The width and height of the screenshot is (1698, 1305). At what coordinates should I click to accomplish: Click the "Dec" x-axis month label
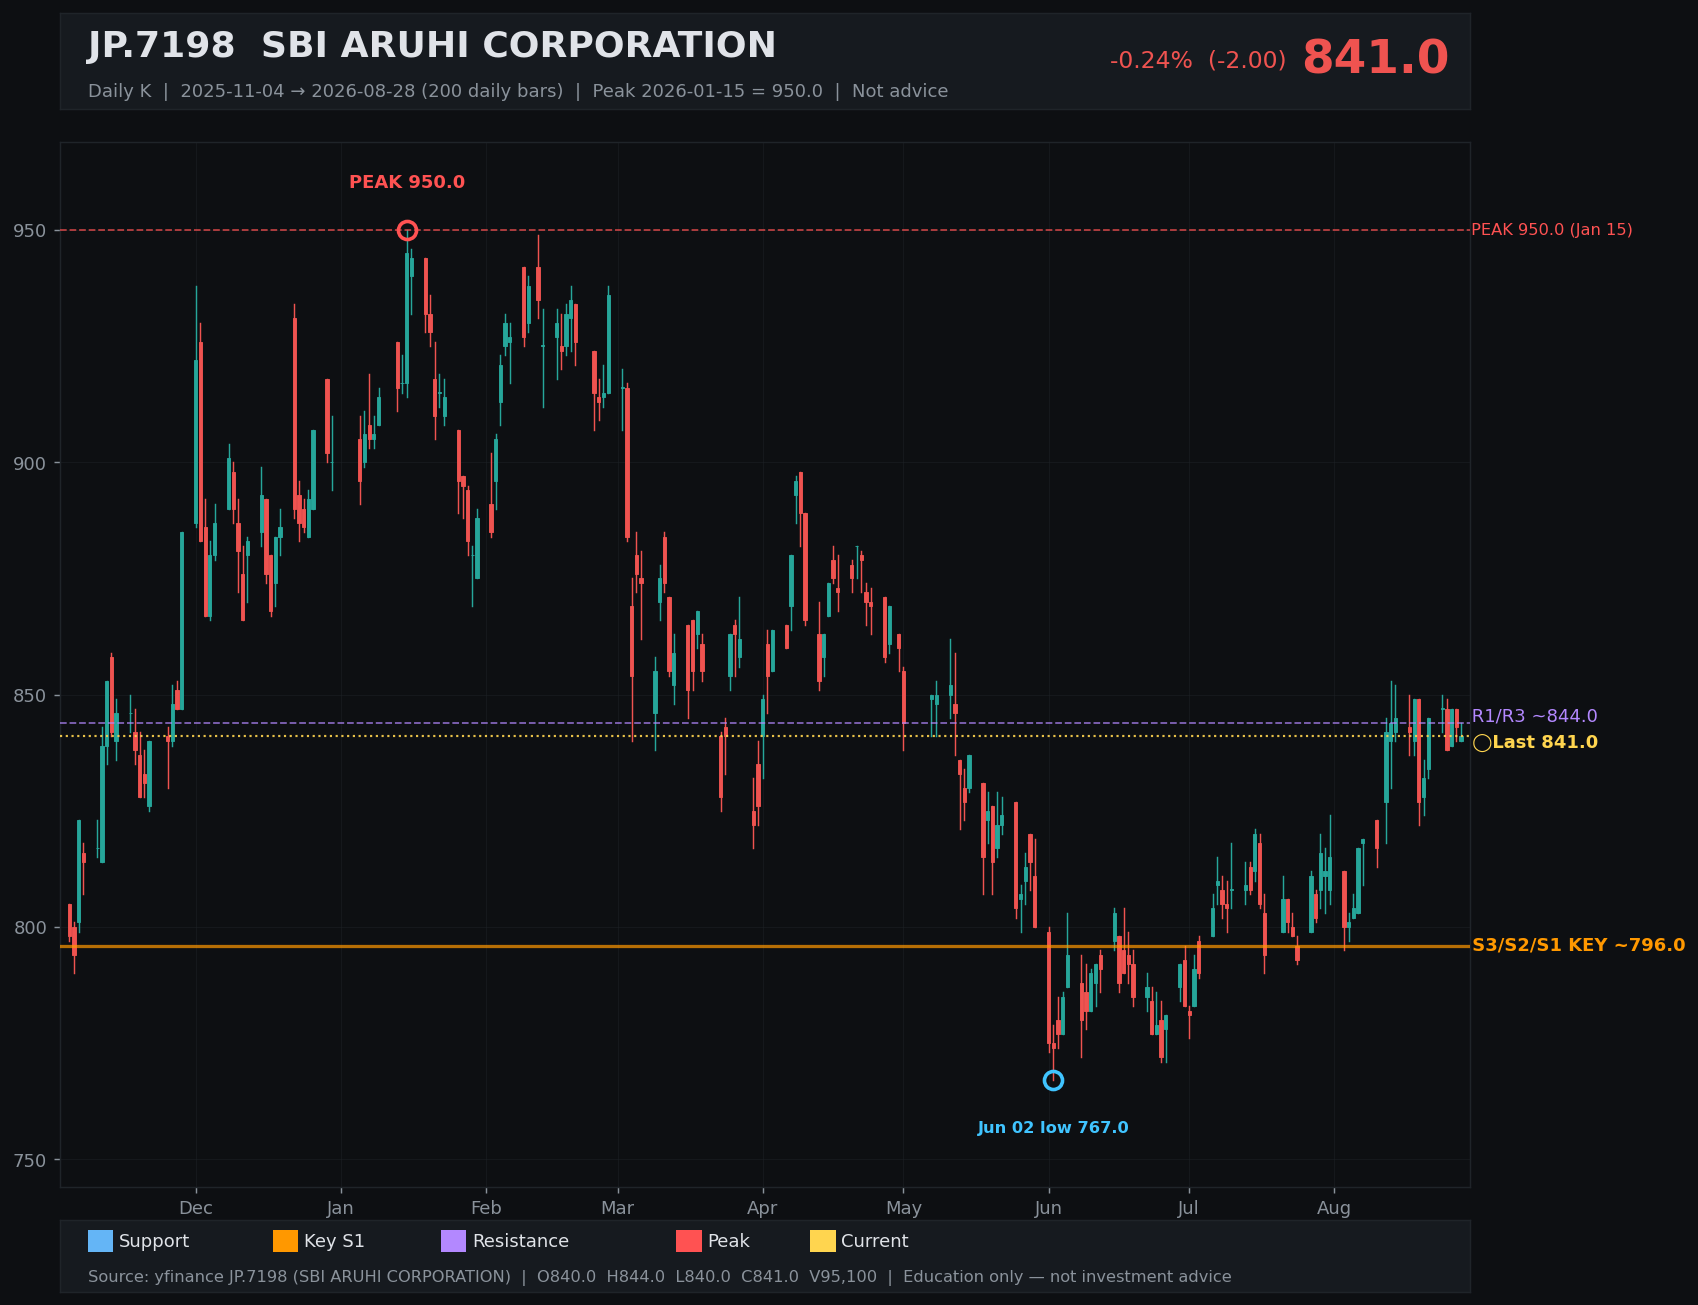pos(196,1208)
